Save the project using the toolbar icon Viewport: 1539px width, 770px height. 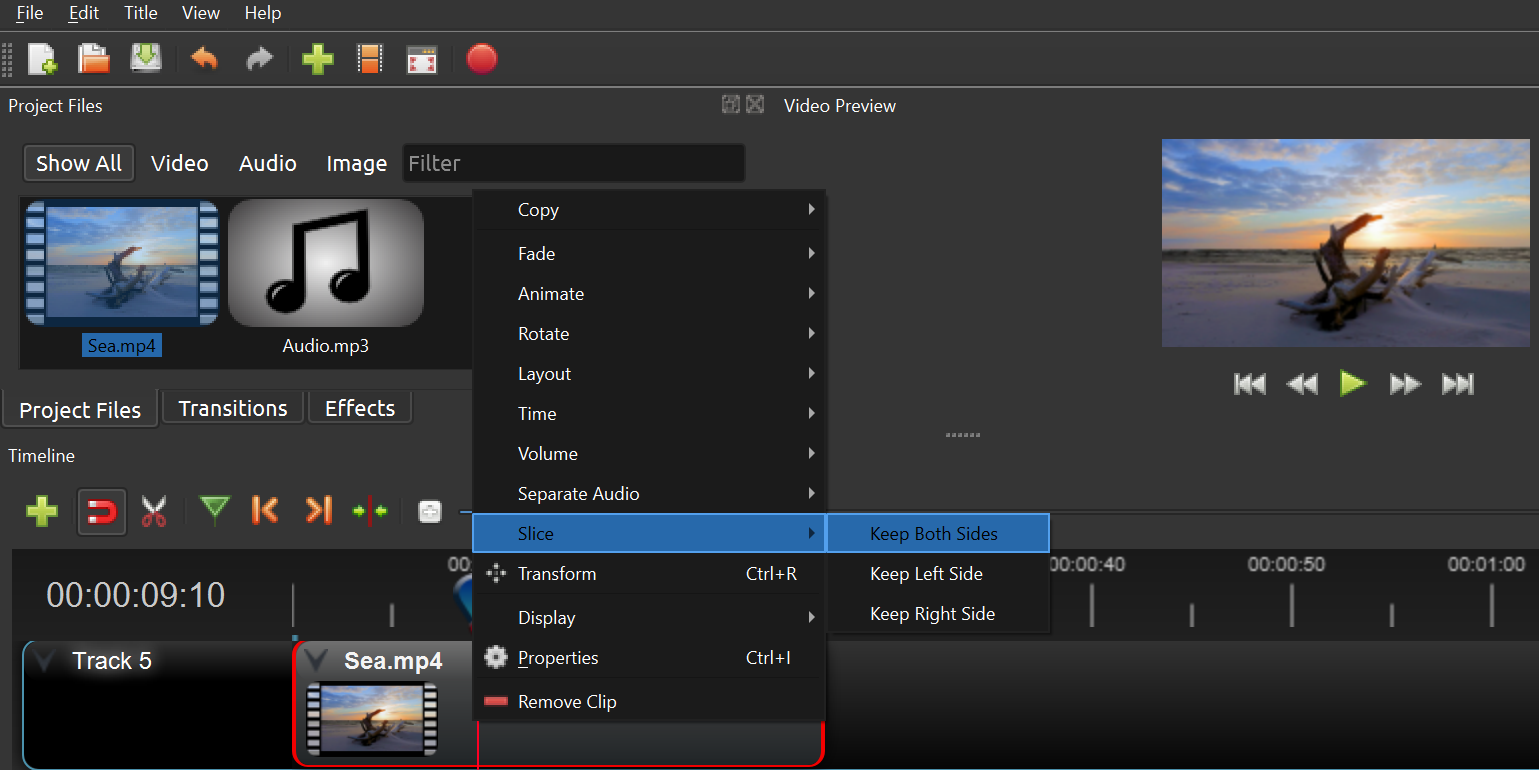coord(146,60)
